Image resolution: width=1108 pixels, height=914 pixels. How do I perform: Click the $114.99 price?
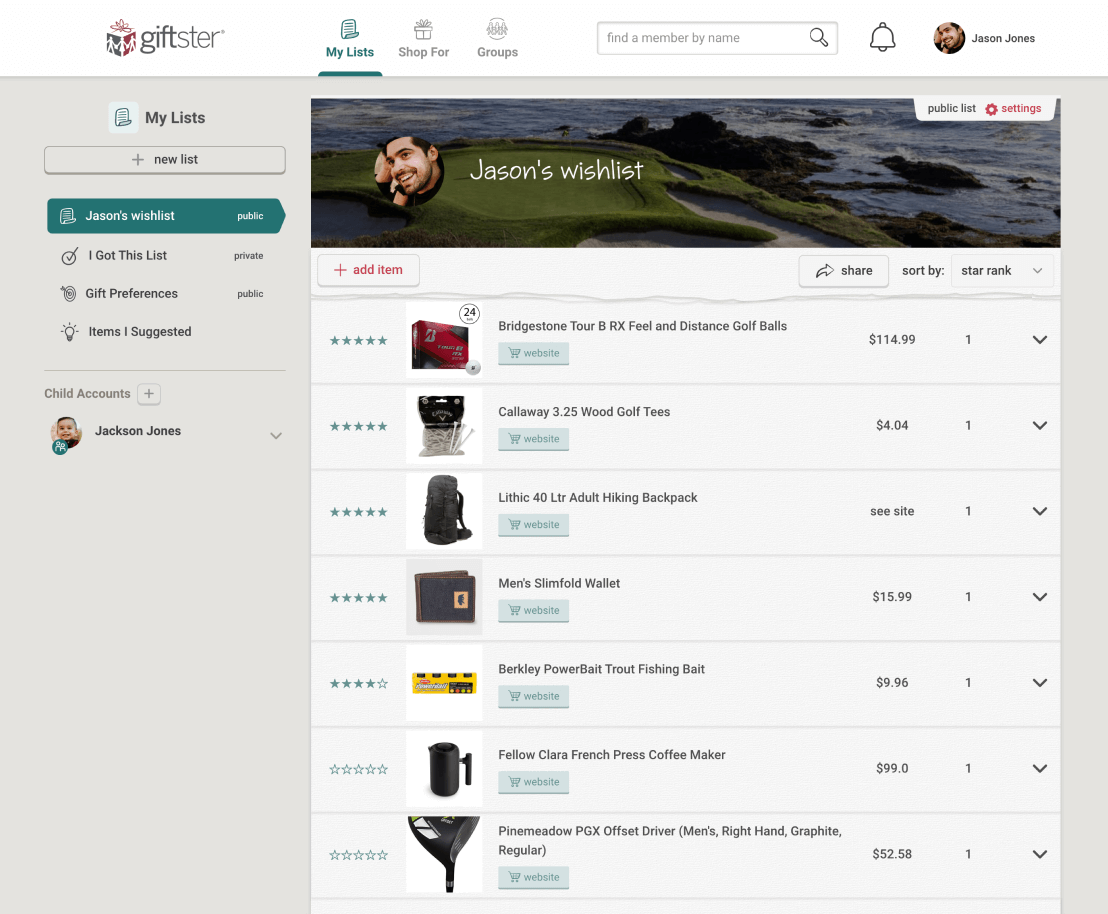point(892,340)
